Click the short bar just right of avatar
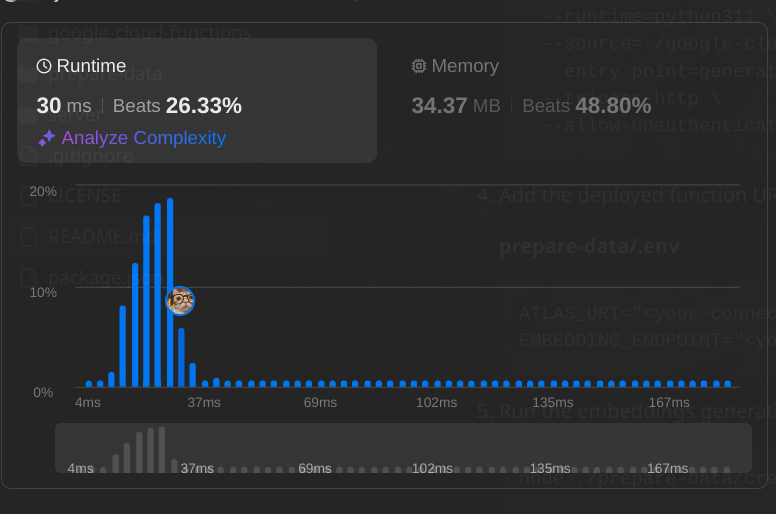776x514 pixels. 181,357
